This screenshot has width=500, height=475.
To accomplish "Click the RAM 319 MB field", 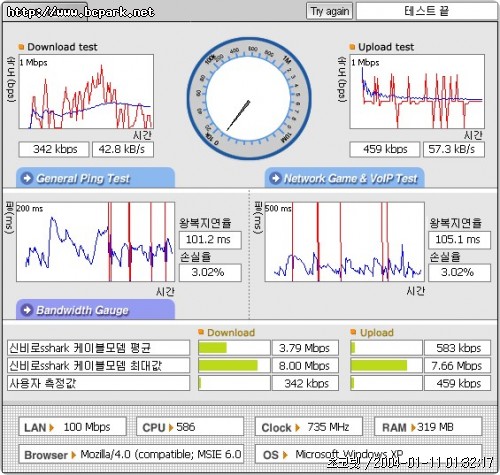I will coord(428,426).
